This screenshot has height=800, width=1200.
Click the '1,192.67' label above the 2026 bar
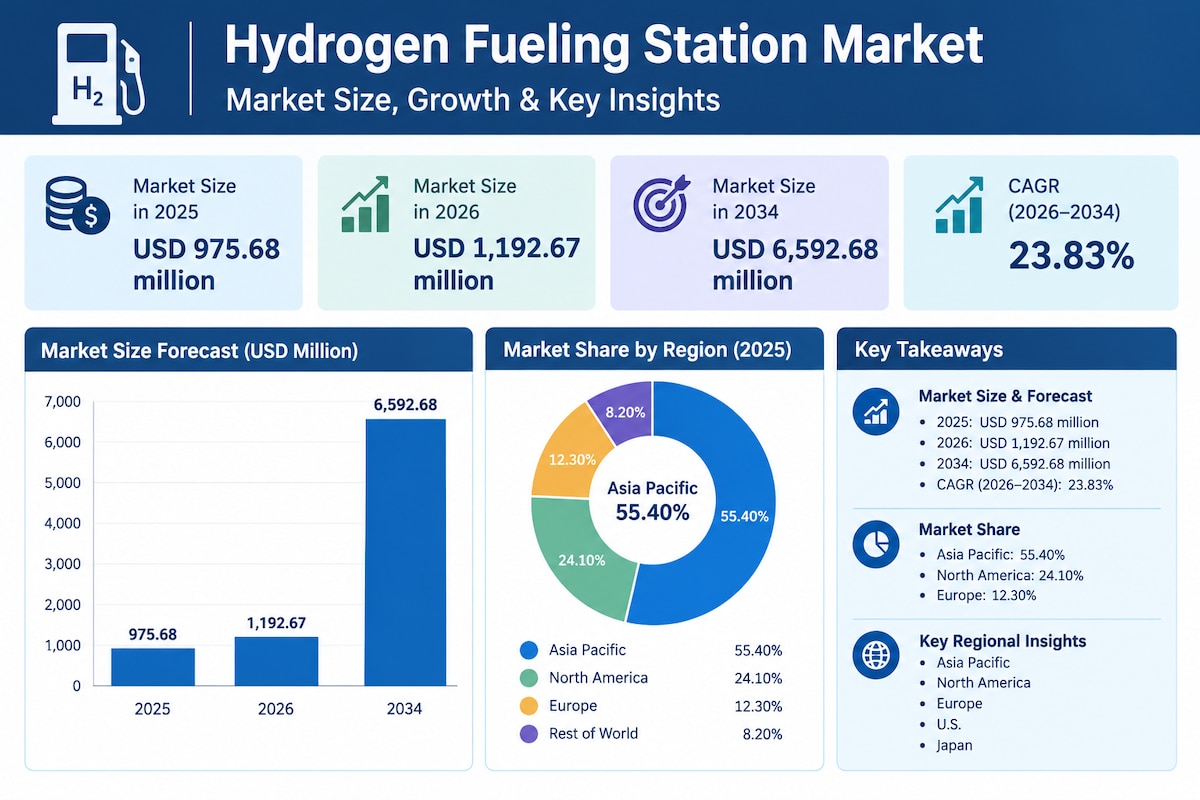coord(276,623)
